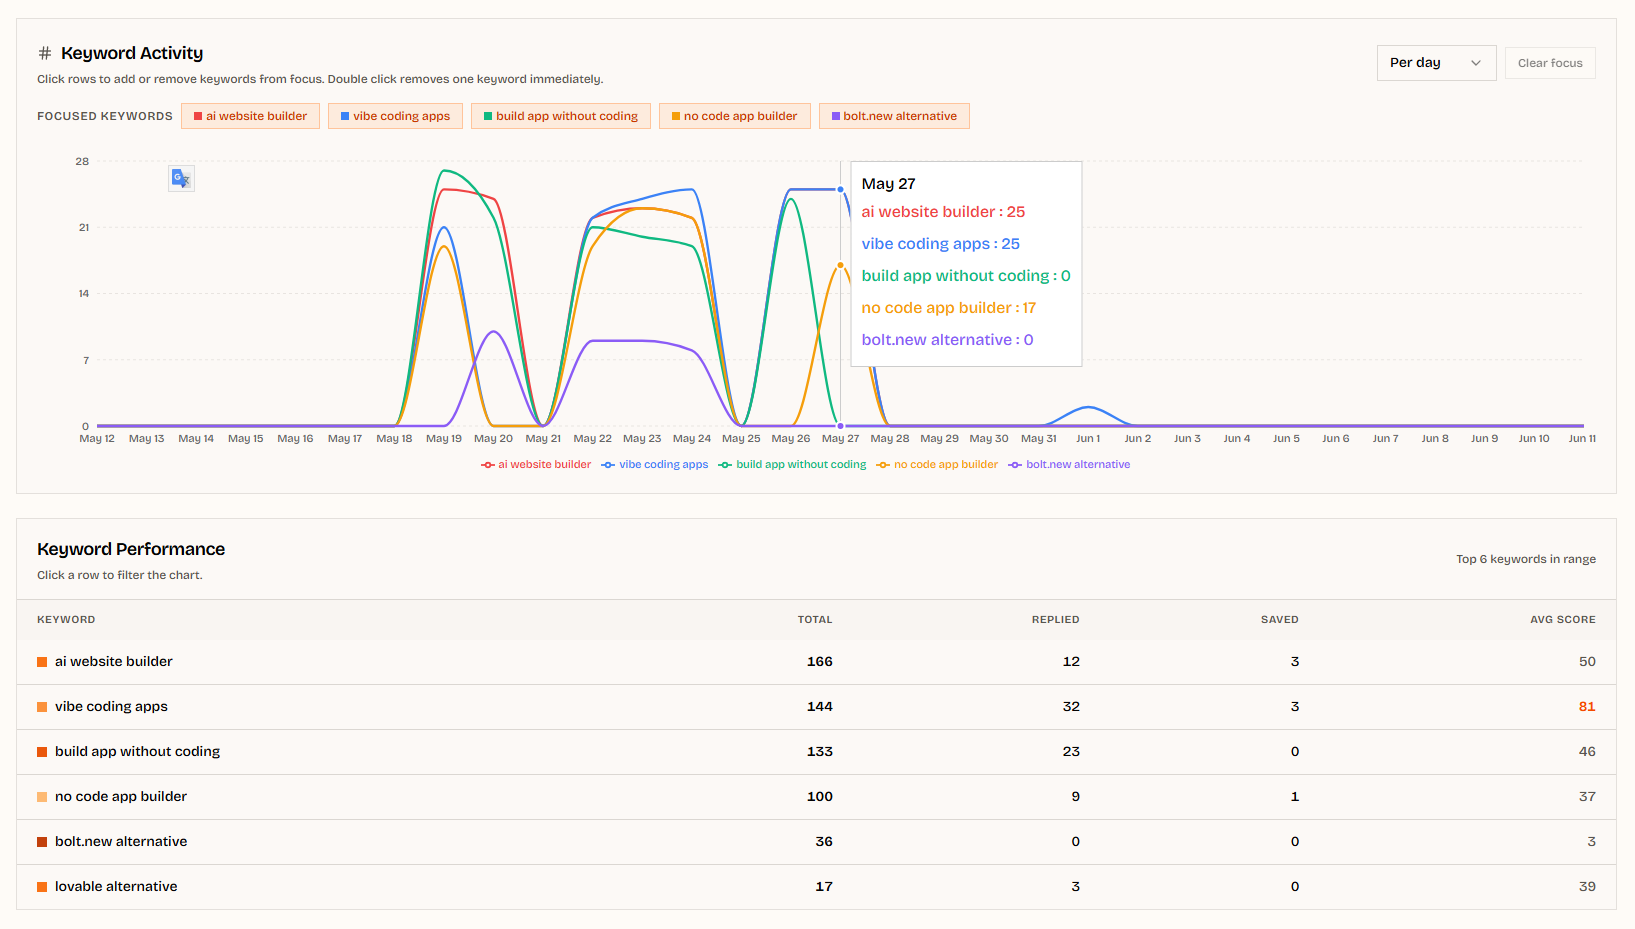The image size is (1635, 929).
Task: Click the KEYWORD column header
Action: (66, 620)
